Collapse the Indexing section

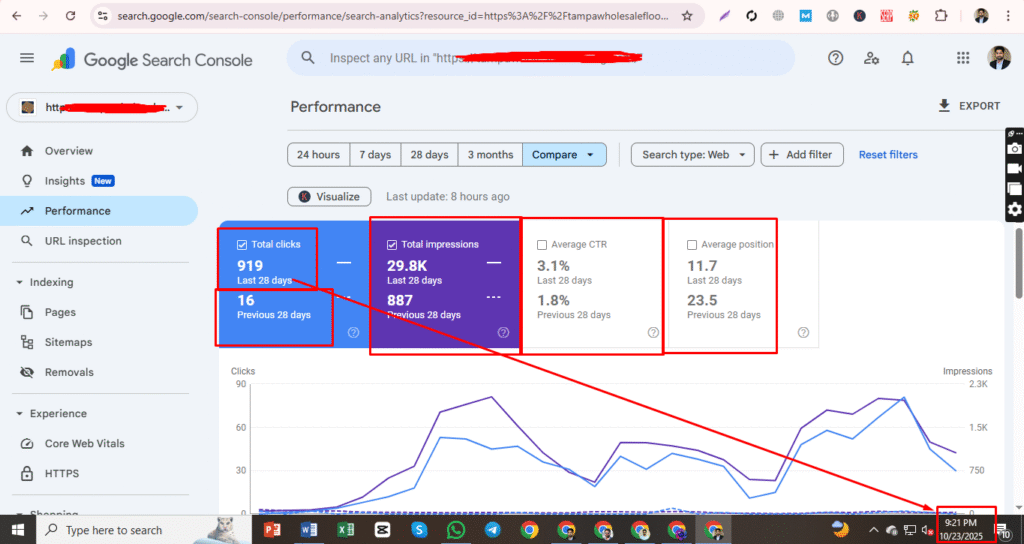point(19,282)
